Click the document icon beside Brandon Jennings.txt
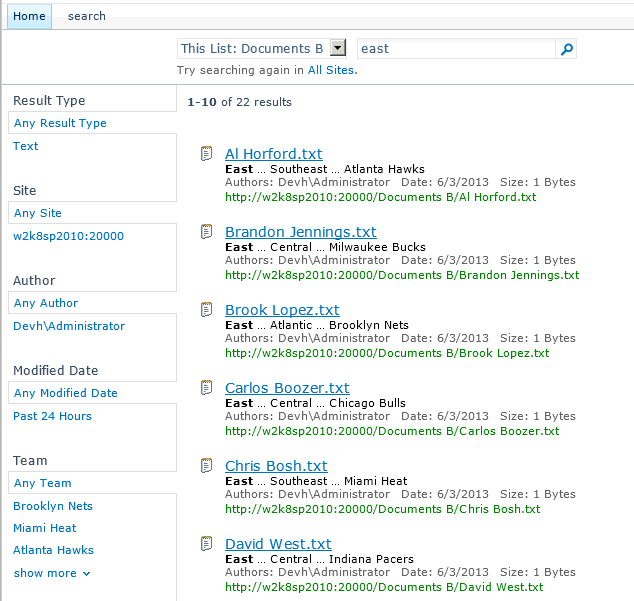This screenshot has width=634, height=601. 207,231
